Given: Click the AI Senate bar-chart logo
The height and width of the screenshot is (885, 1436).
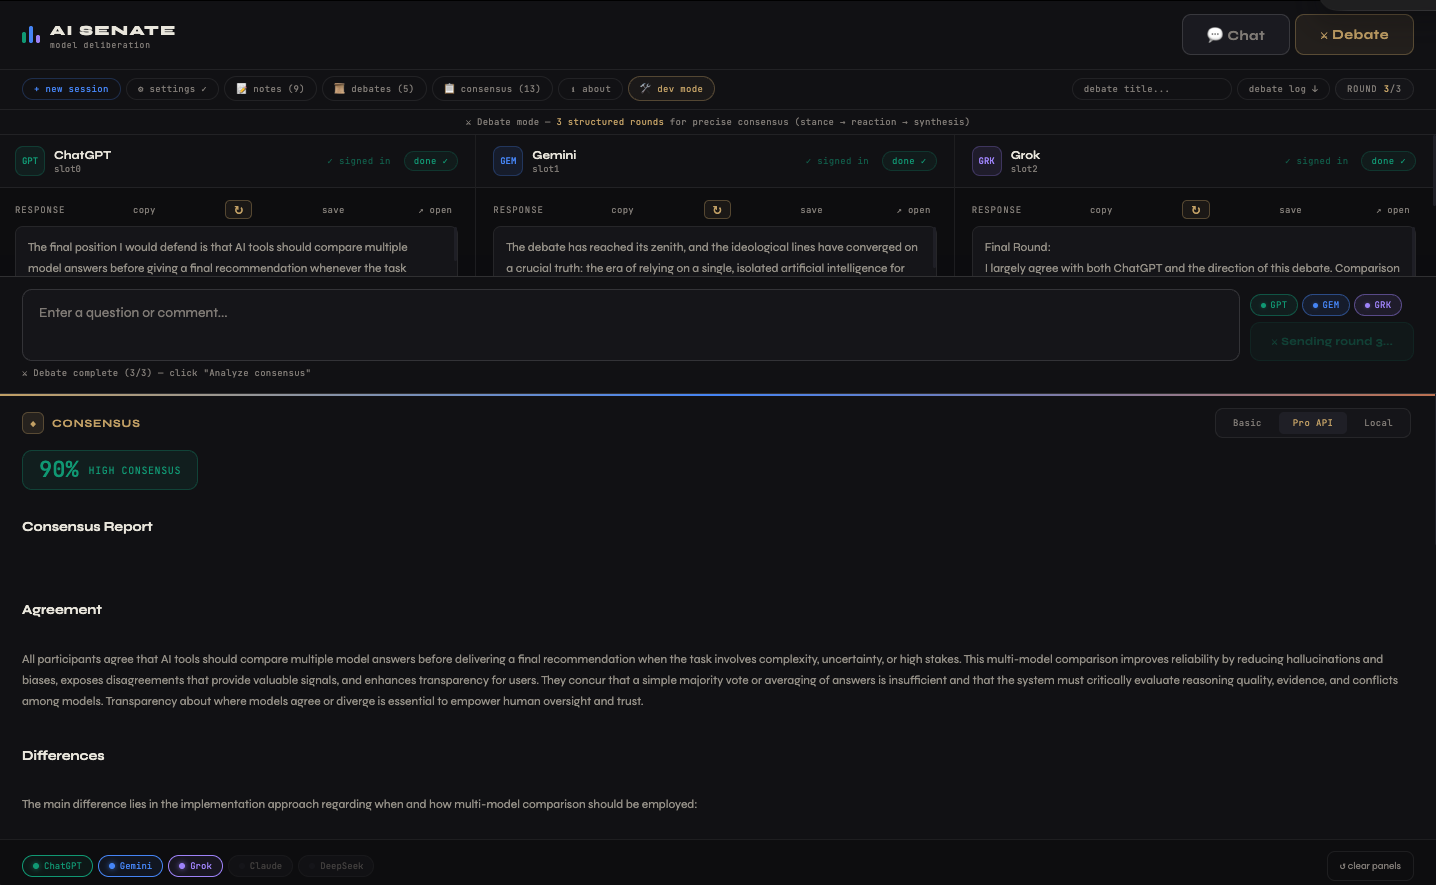Looking at the screenshot, I should (31, 35).
